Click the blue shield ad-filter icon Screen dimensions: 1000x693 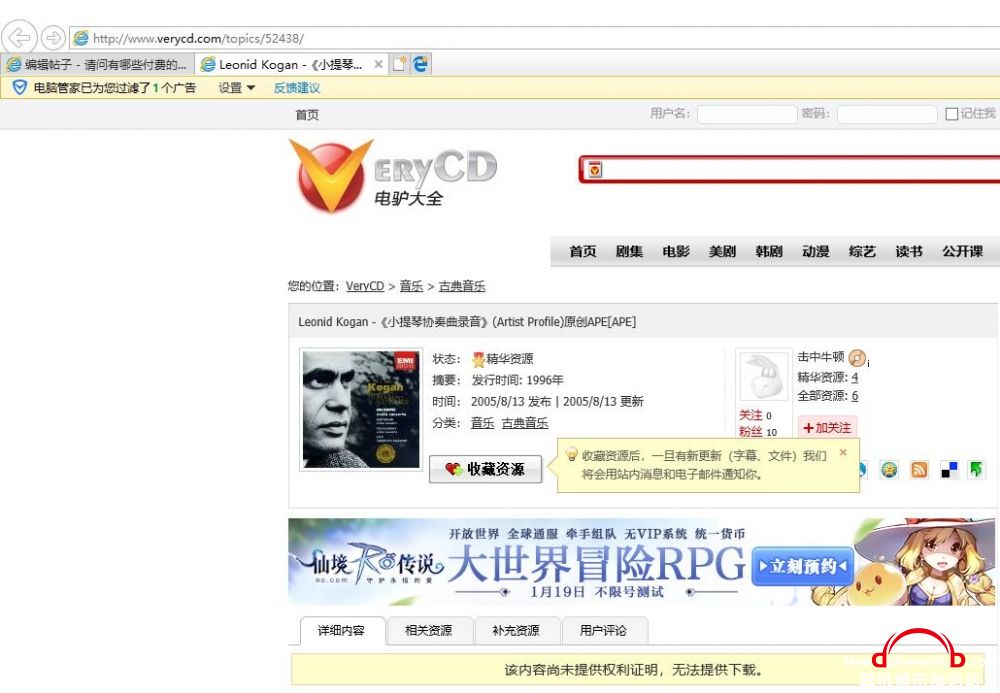click(19, 87)
